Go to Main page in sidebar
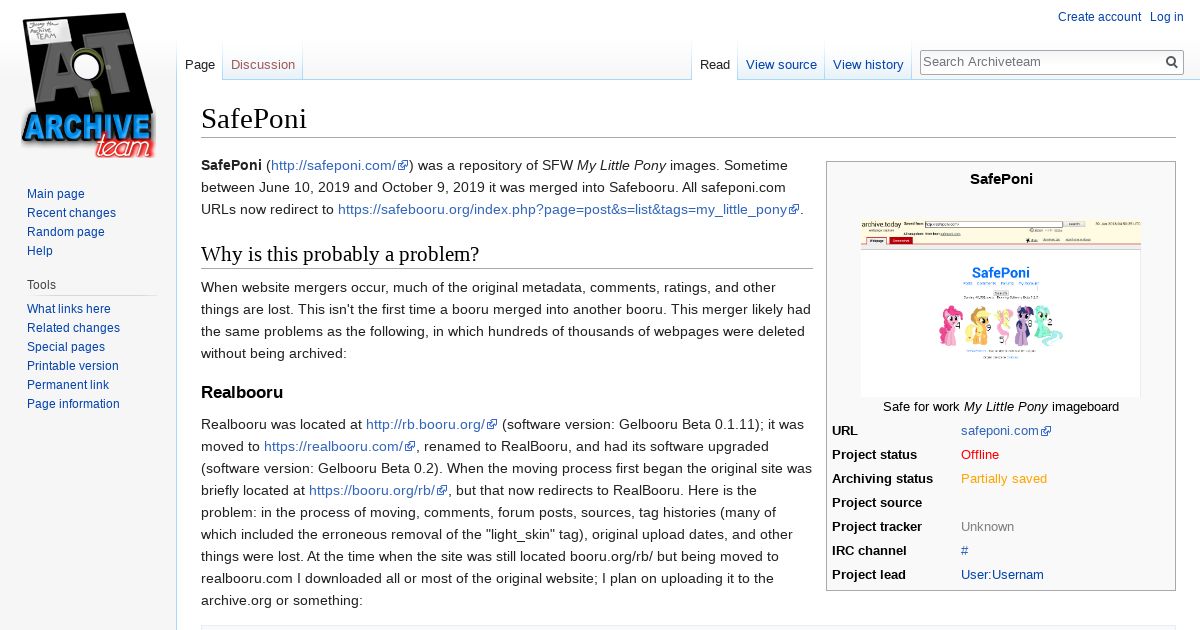This screenshot has height=630, width=1200. [56, 194]
